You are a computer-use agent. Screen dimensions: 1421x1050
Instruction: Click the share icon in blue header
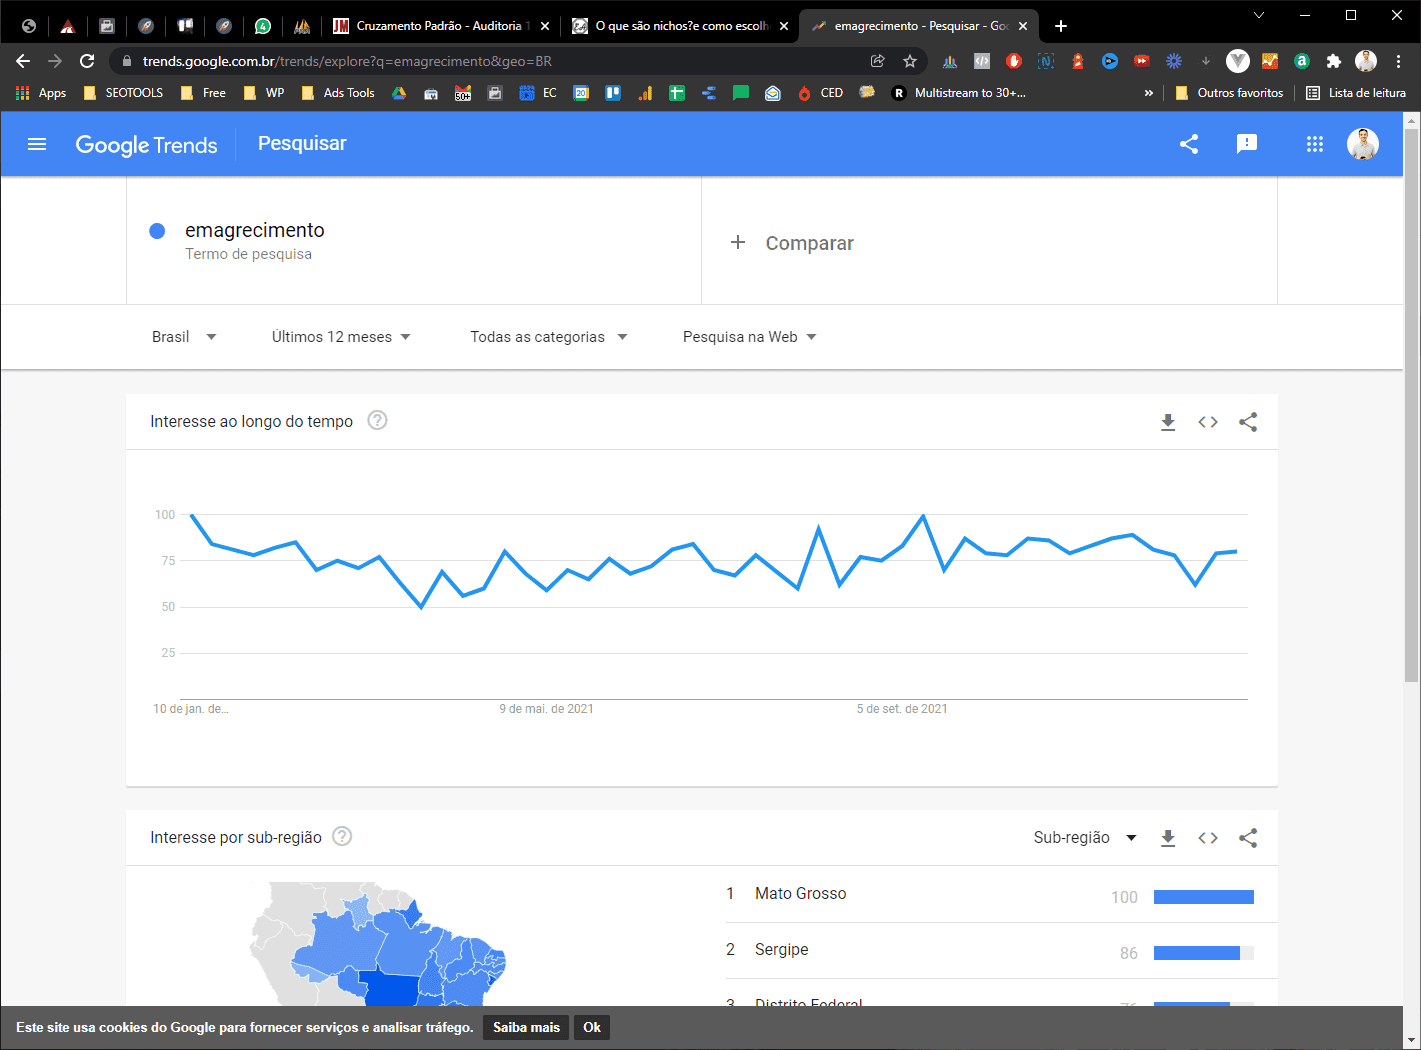[x=1189, y=144]
